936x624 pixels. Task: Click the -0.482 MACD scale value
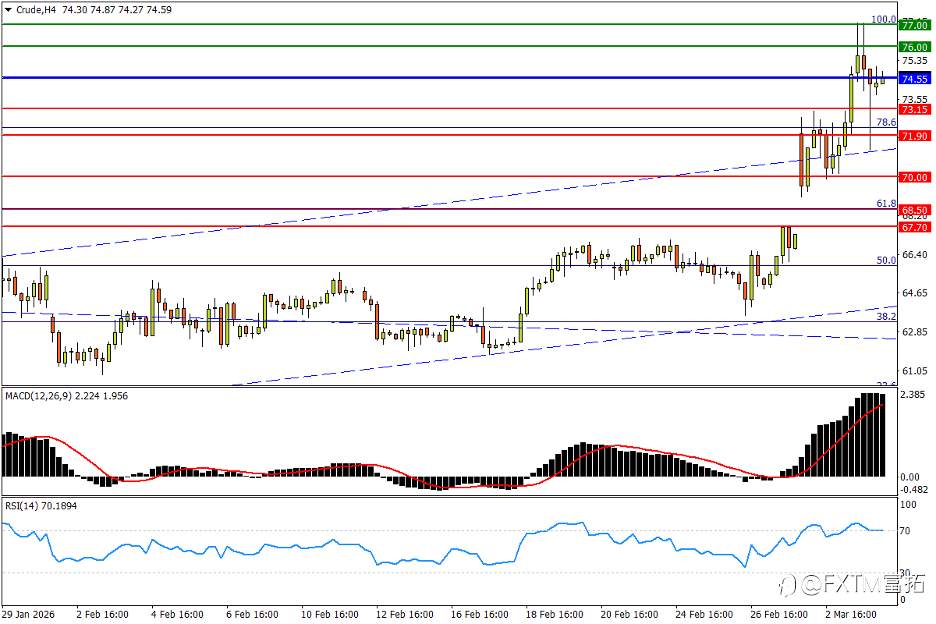914,490
